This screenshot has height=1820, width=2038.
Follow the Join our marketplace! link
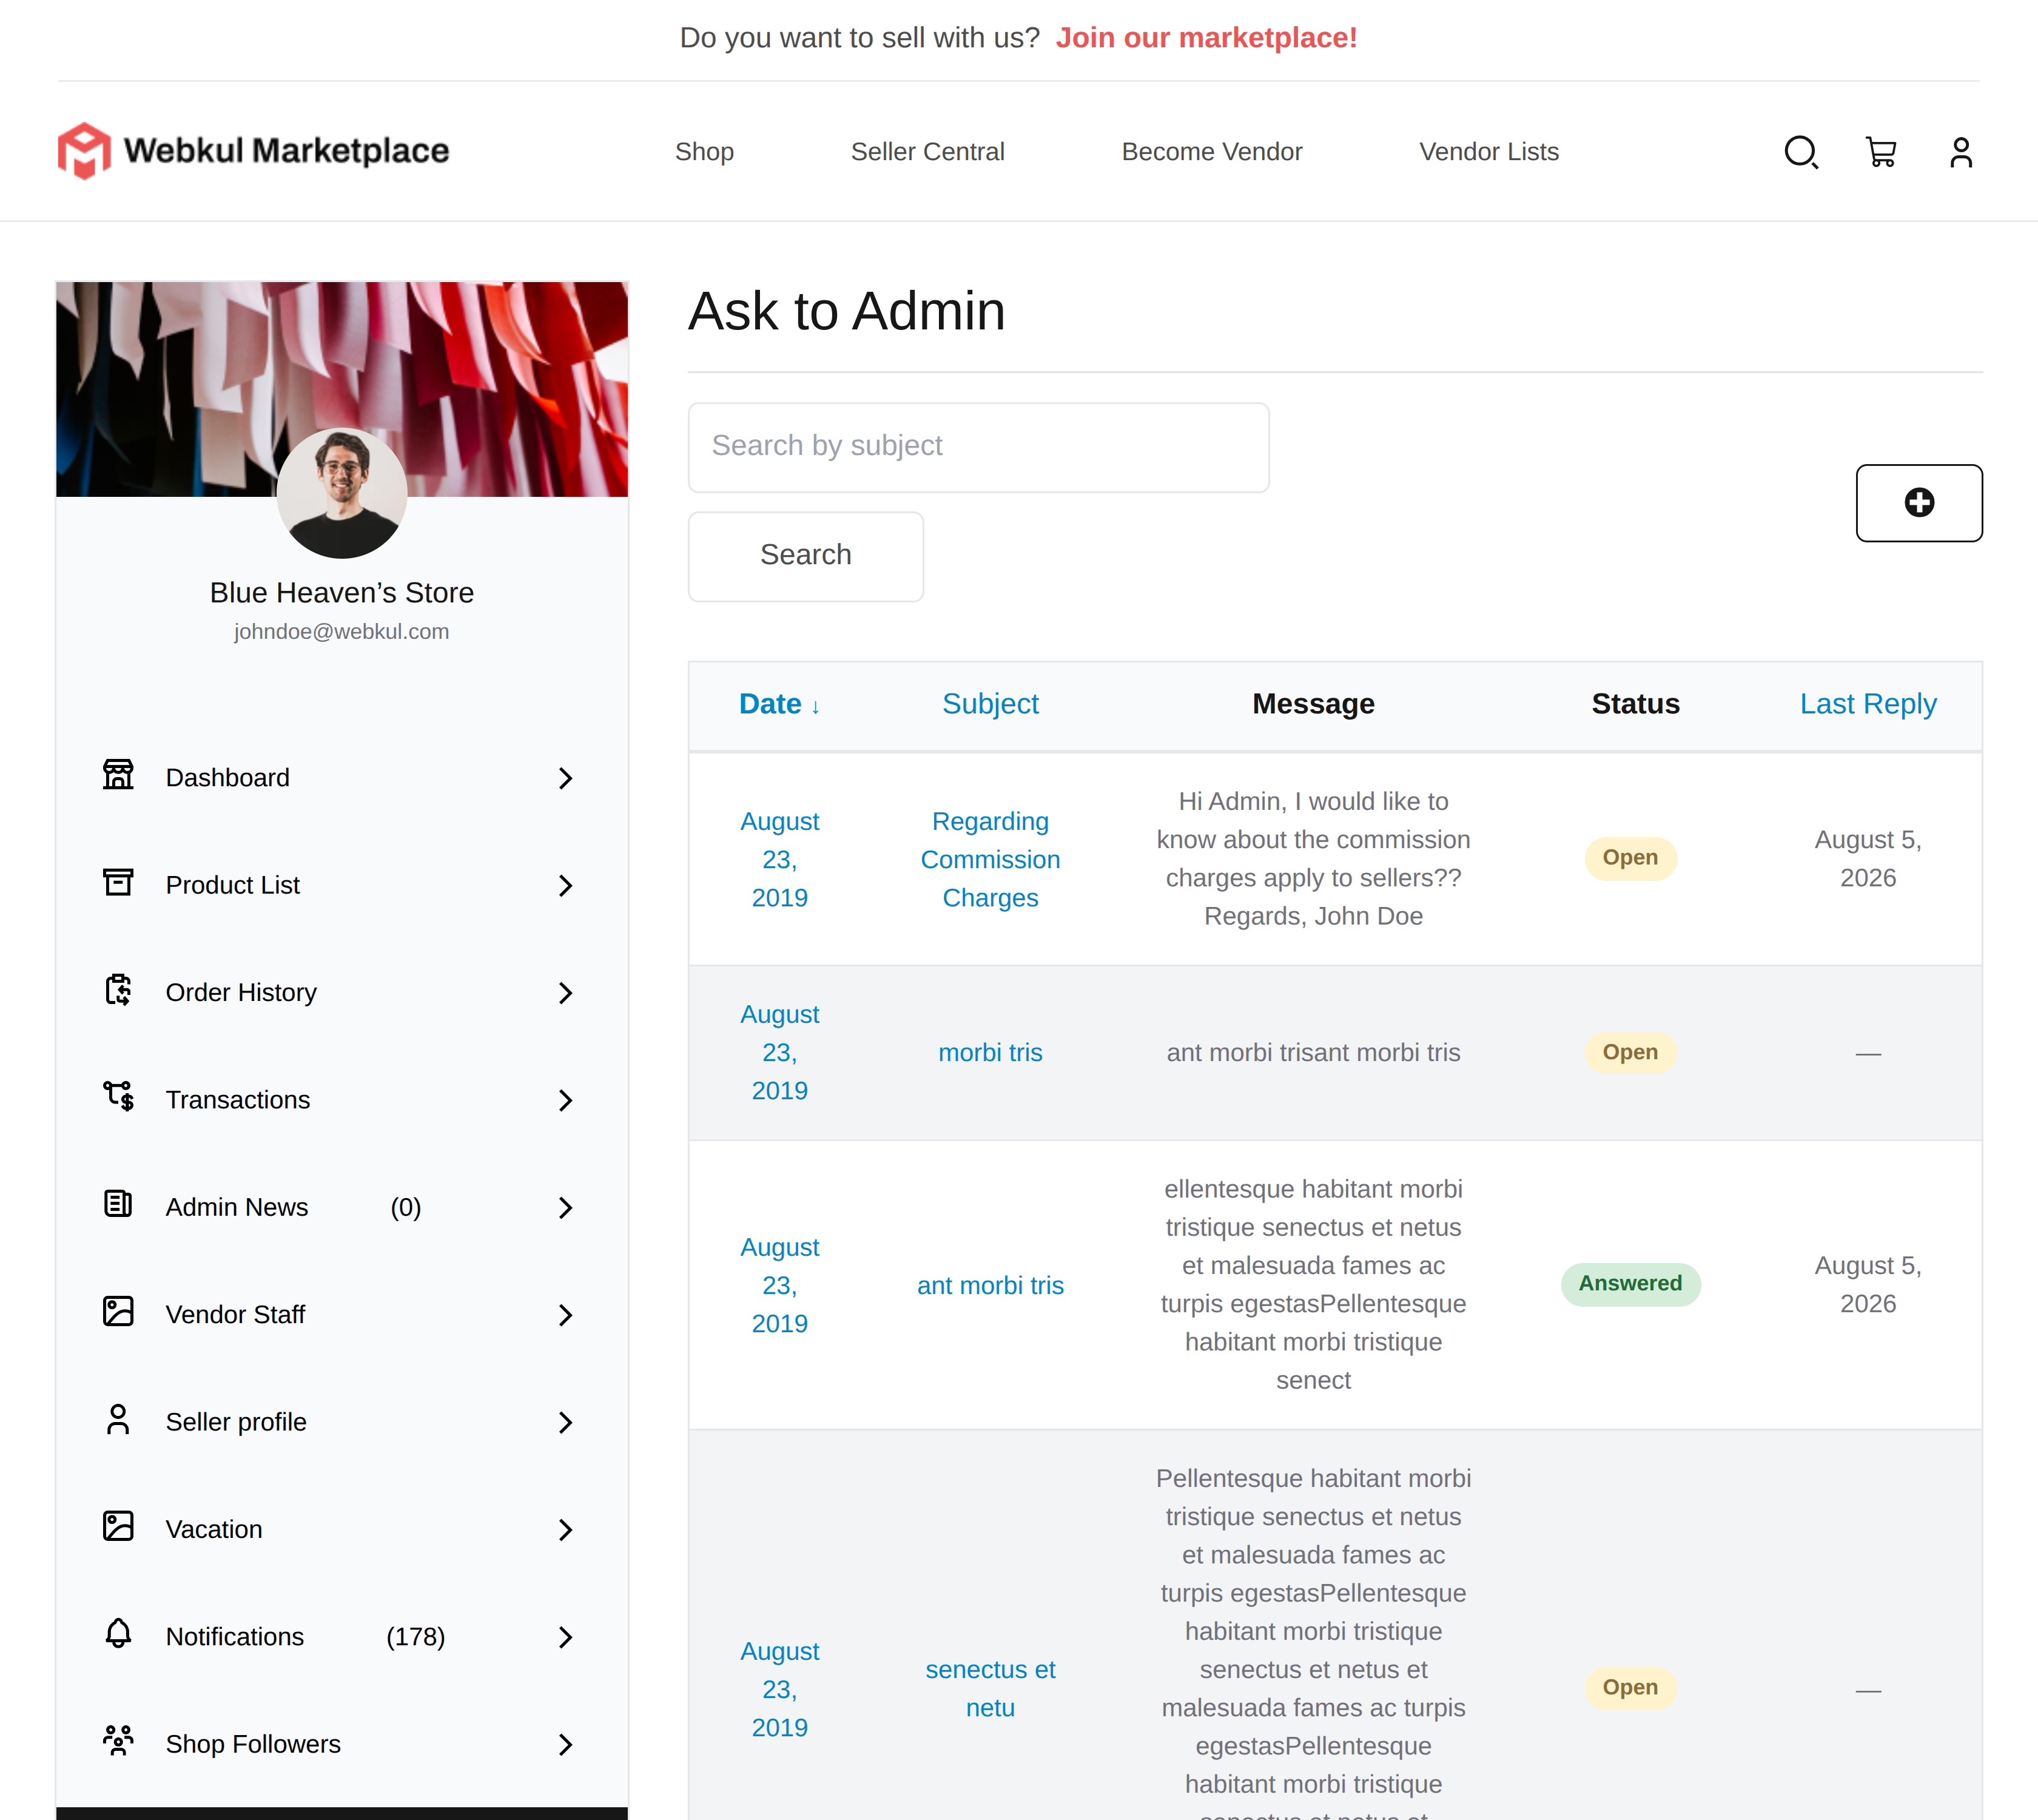tap(1206, 38)
